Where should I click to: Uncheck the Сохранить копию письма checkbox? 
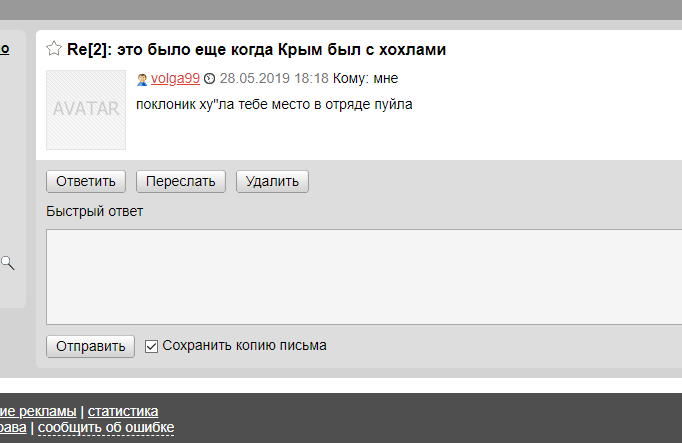pos(151,346)
